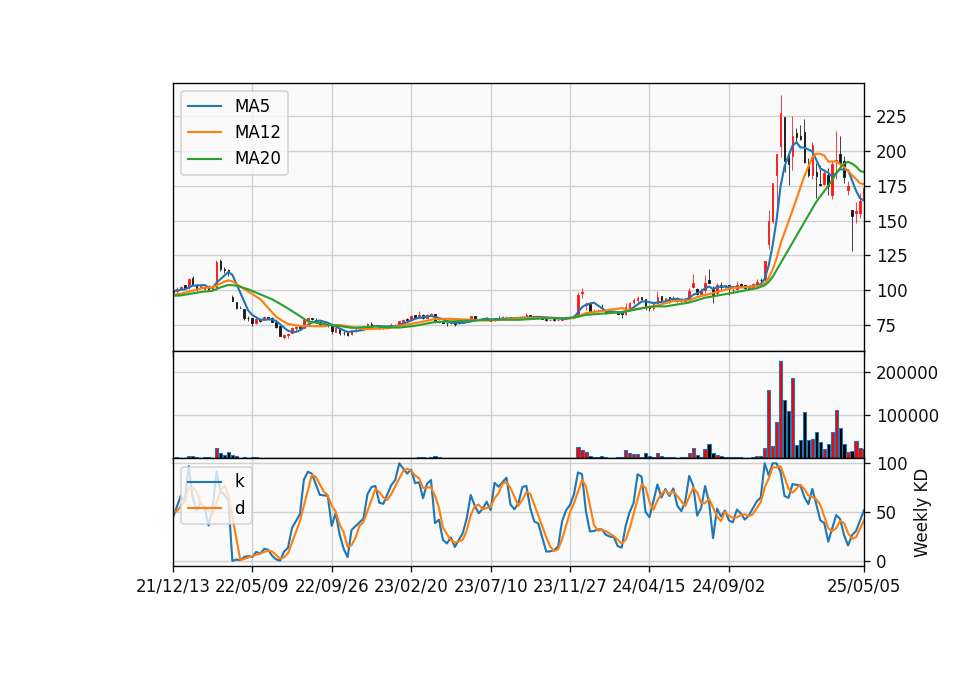960x690 pixels.
Task: Click the 22/05/09 date label
Action: (x=252, y=587)
